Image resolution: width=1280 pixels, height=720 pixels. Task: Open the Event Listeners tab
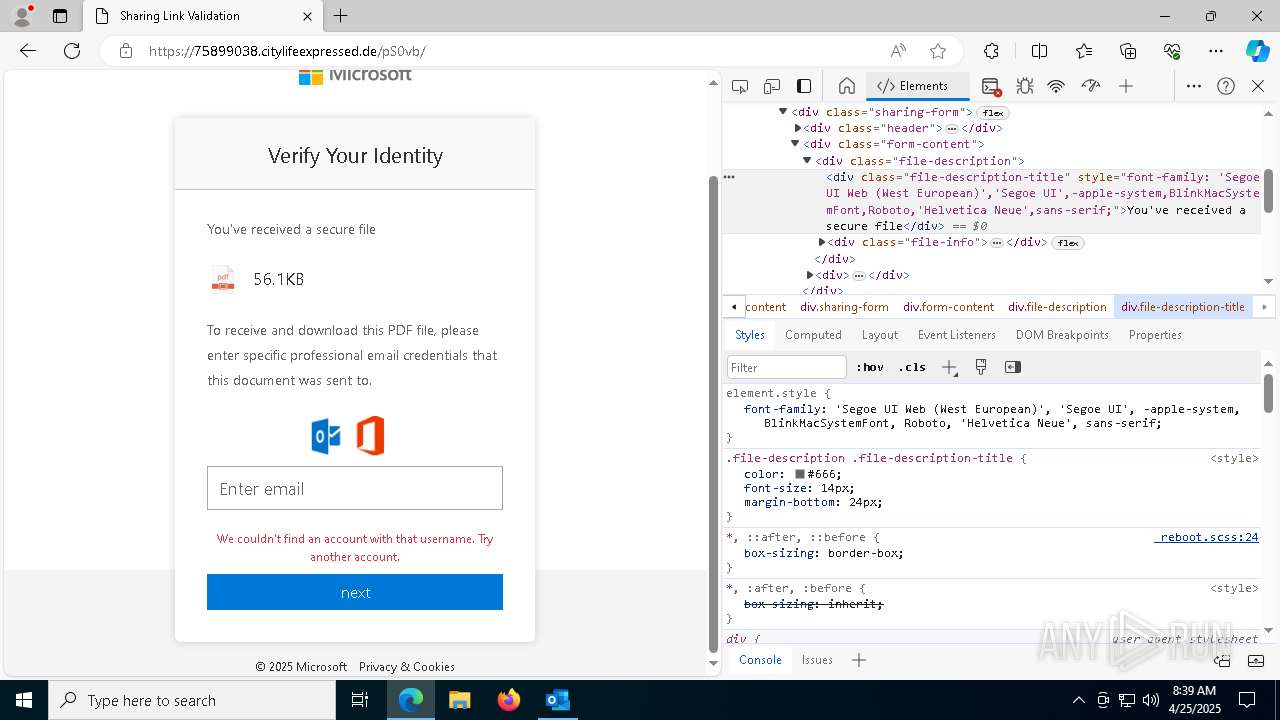[957, 335]
